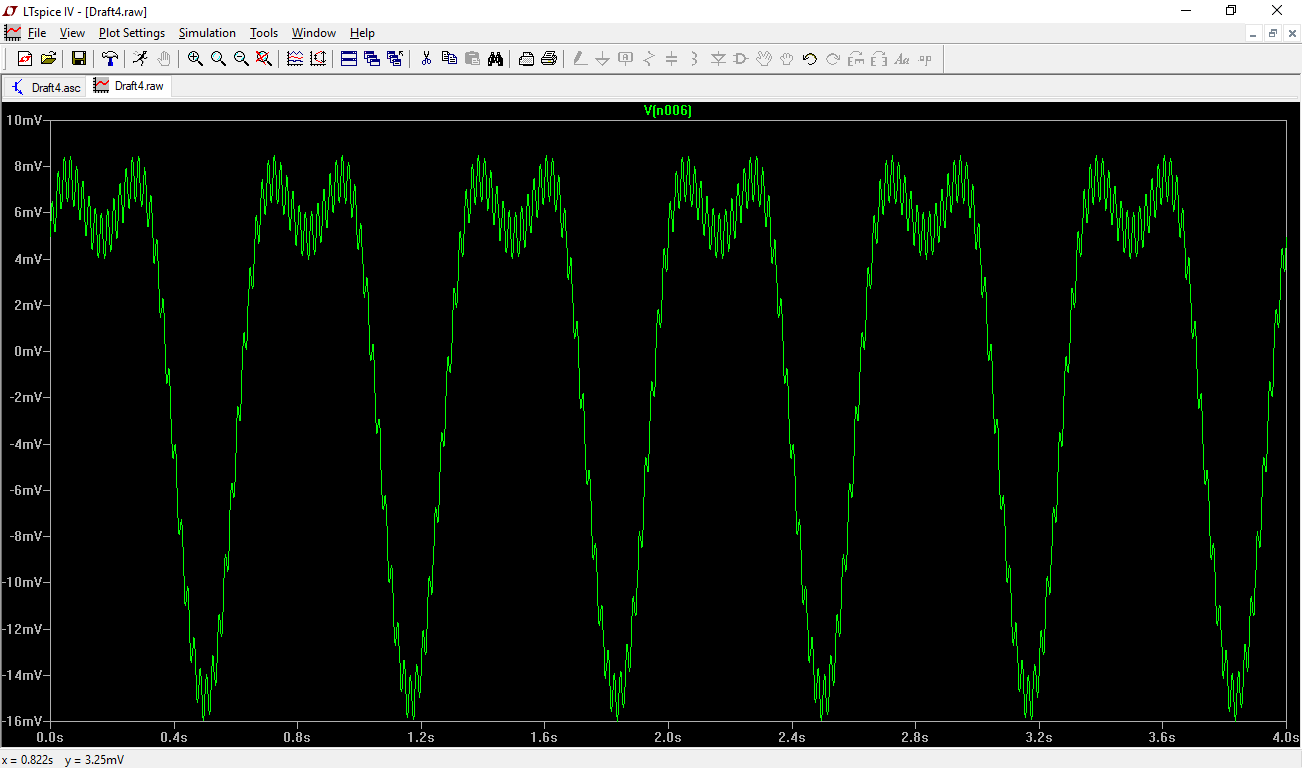Select the Drag closed-hand tool
The height and width of the screenshot is (768, 1302).
[x=787, y=59]
